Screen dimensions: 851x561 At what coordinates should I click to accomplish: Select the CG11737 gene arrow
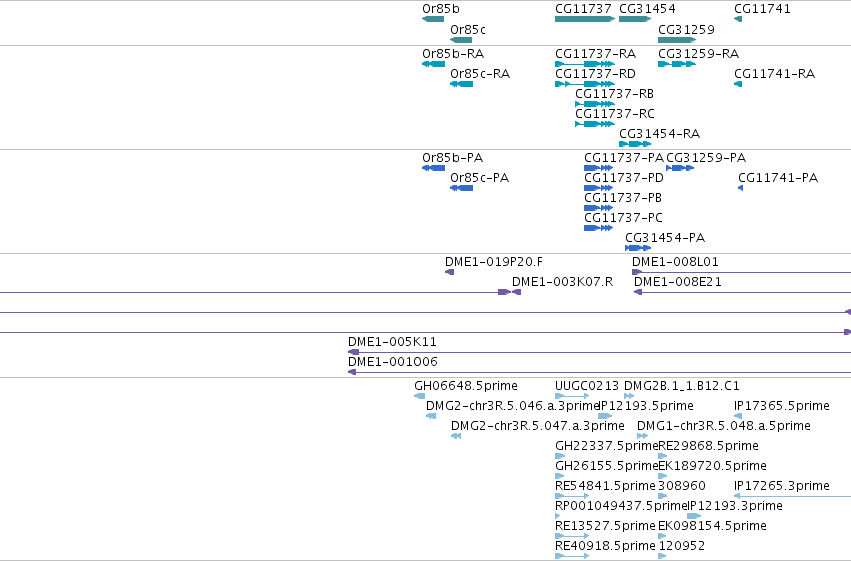click(585, 19)
